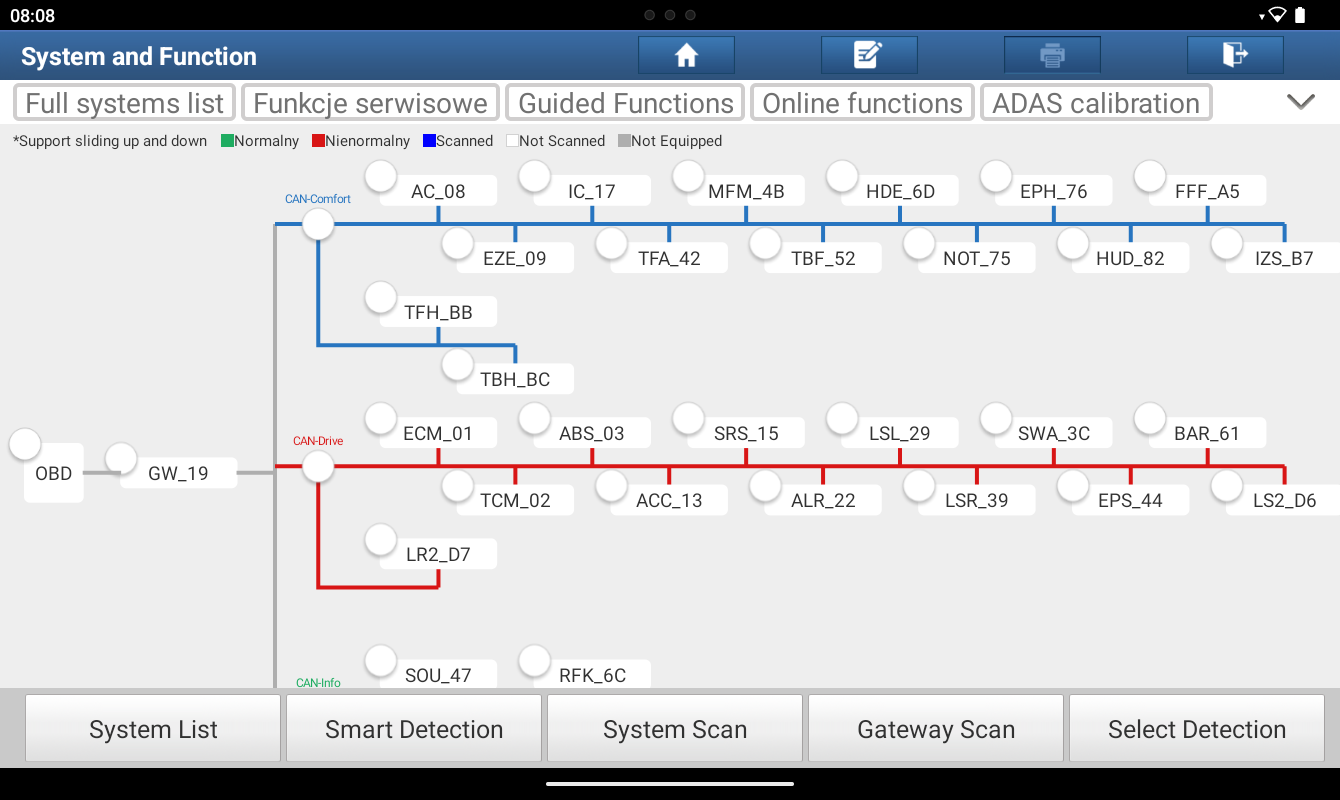Tap the Android navigation bar handle
Image resolution: width=1340 pixels, height=800 pixels.
point(670,784)
